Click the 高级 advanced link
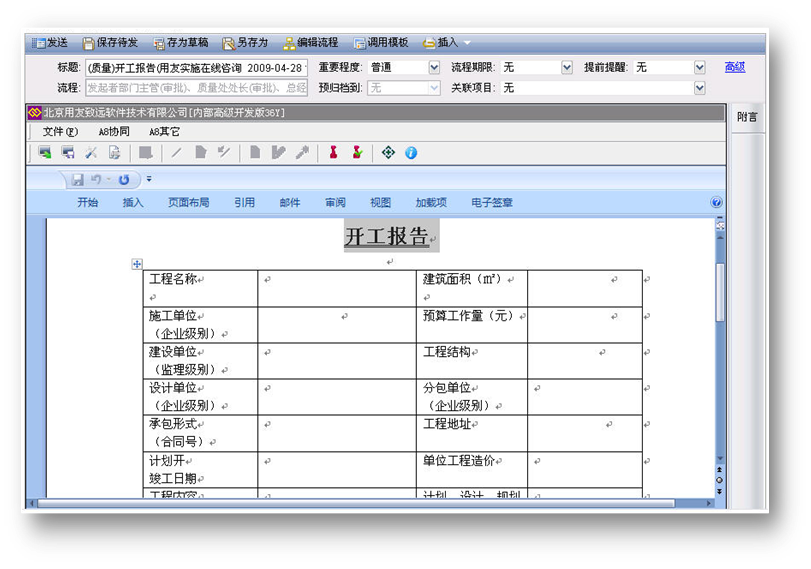 [x=735, y=67]
